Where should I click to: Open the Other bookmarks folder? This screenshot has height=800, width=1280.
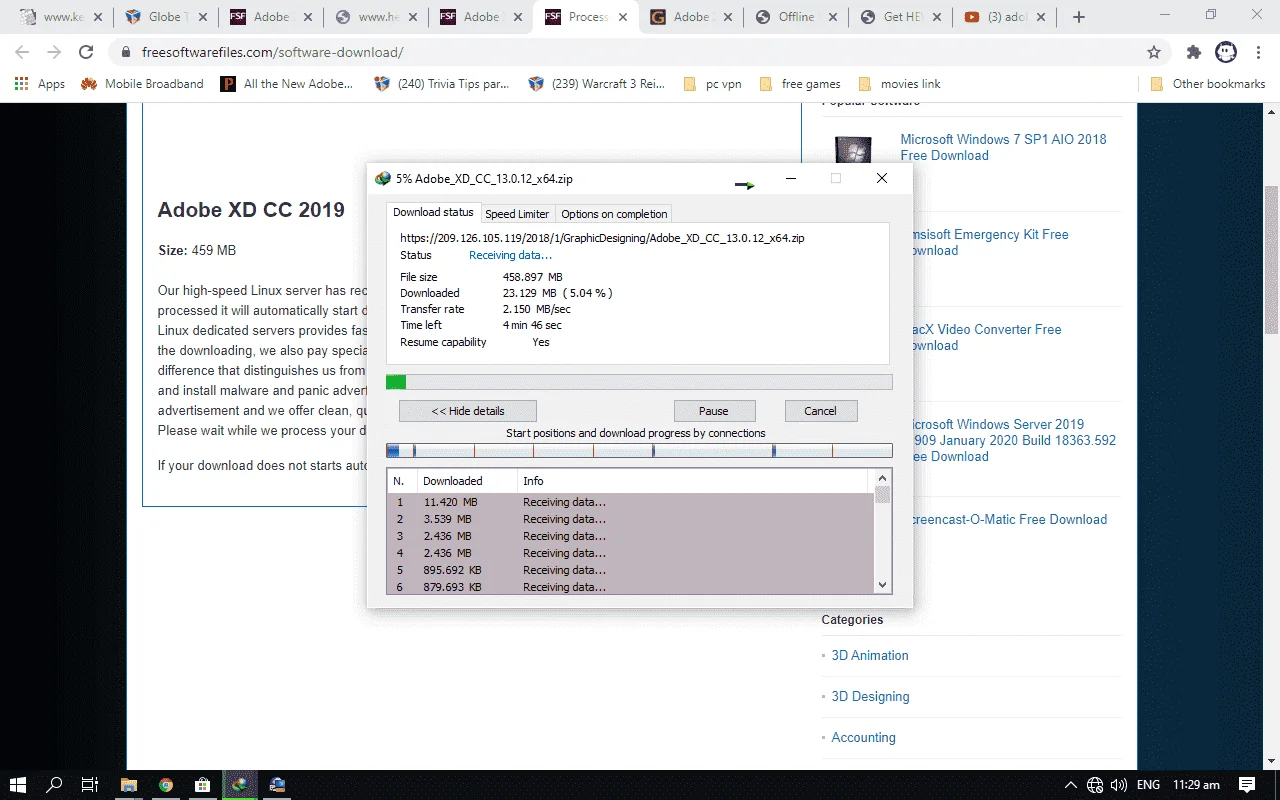coord(1208,84)
